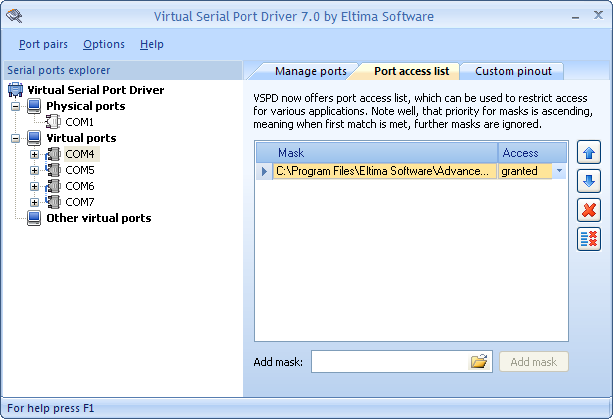Select COM4 in the ports tree
613x419 pixels.
(x=80, y=154)
